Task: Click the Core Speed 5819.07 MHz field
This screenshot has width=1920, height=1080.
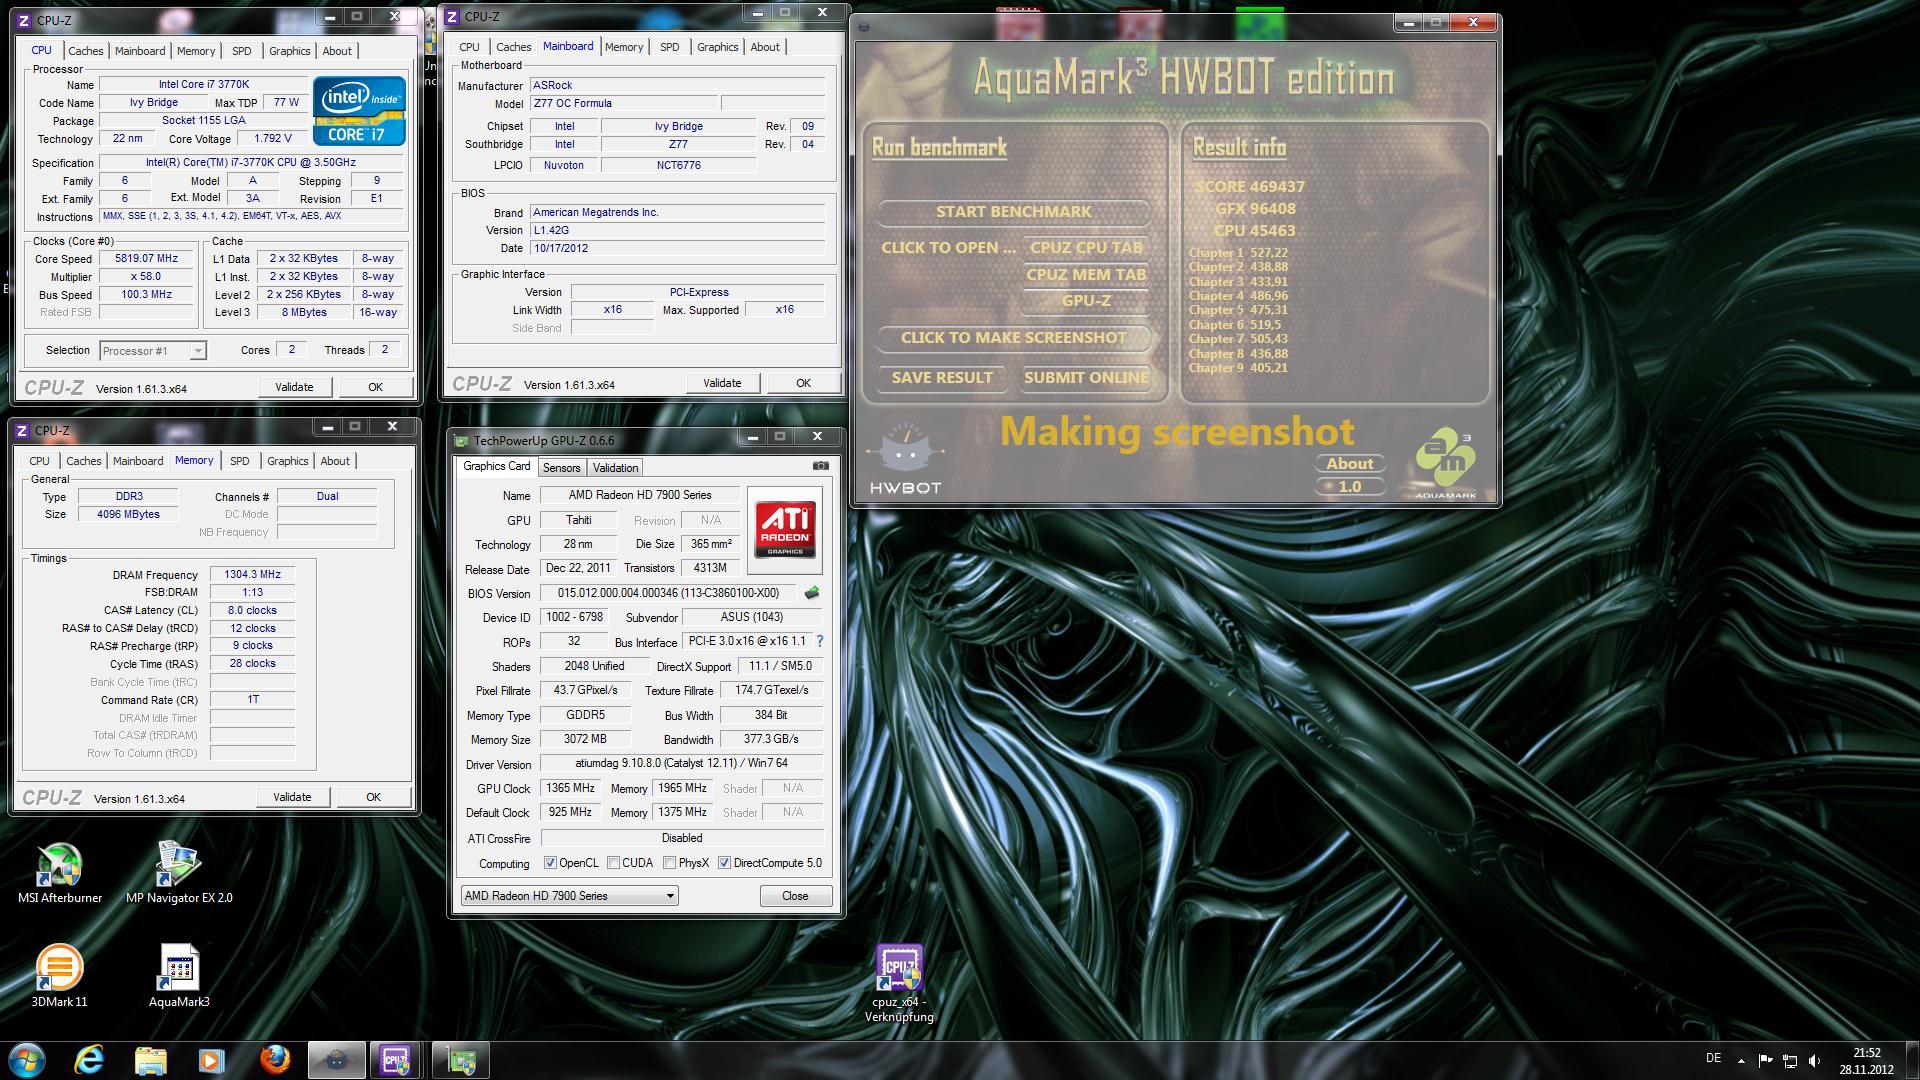Action: tap(146, 258)
